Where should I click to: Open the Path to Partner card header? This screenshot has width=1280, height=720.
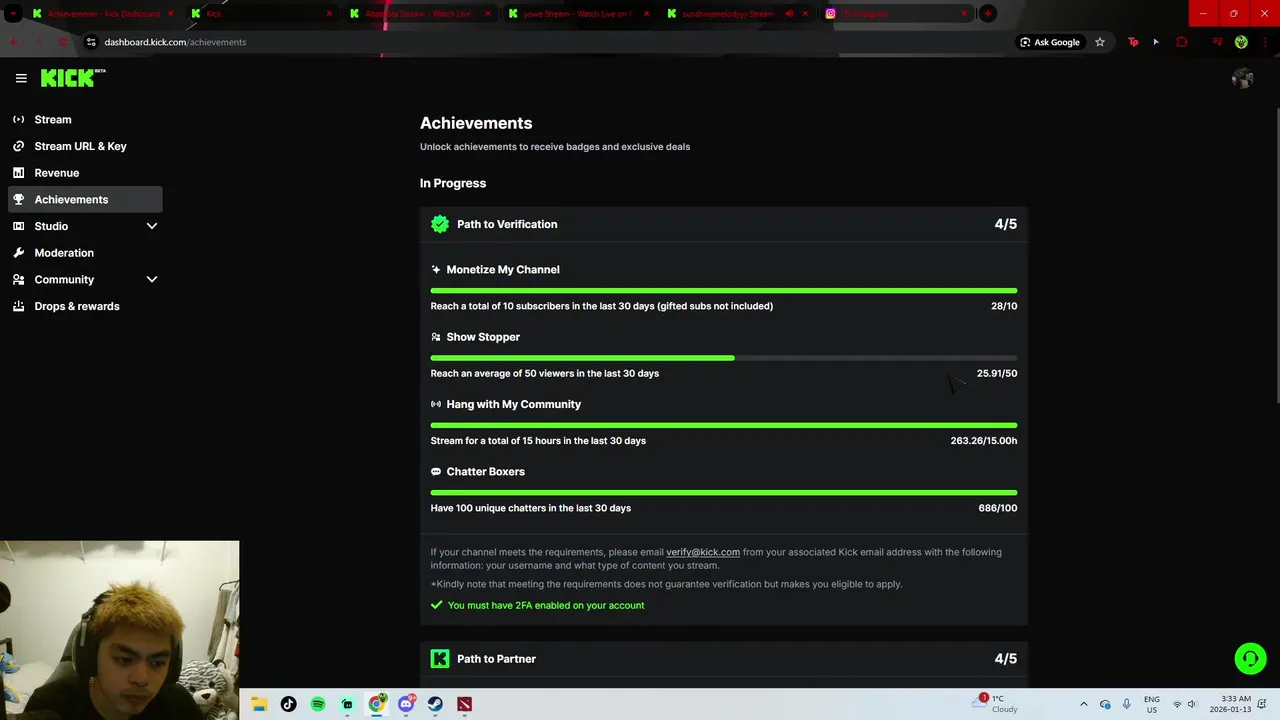coord(724,659)
